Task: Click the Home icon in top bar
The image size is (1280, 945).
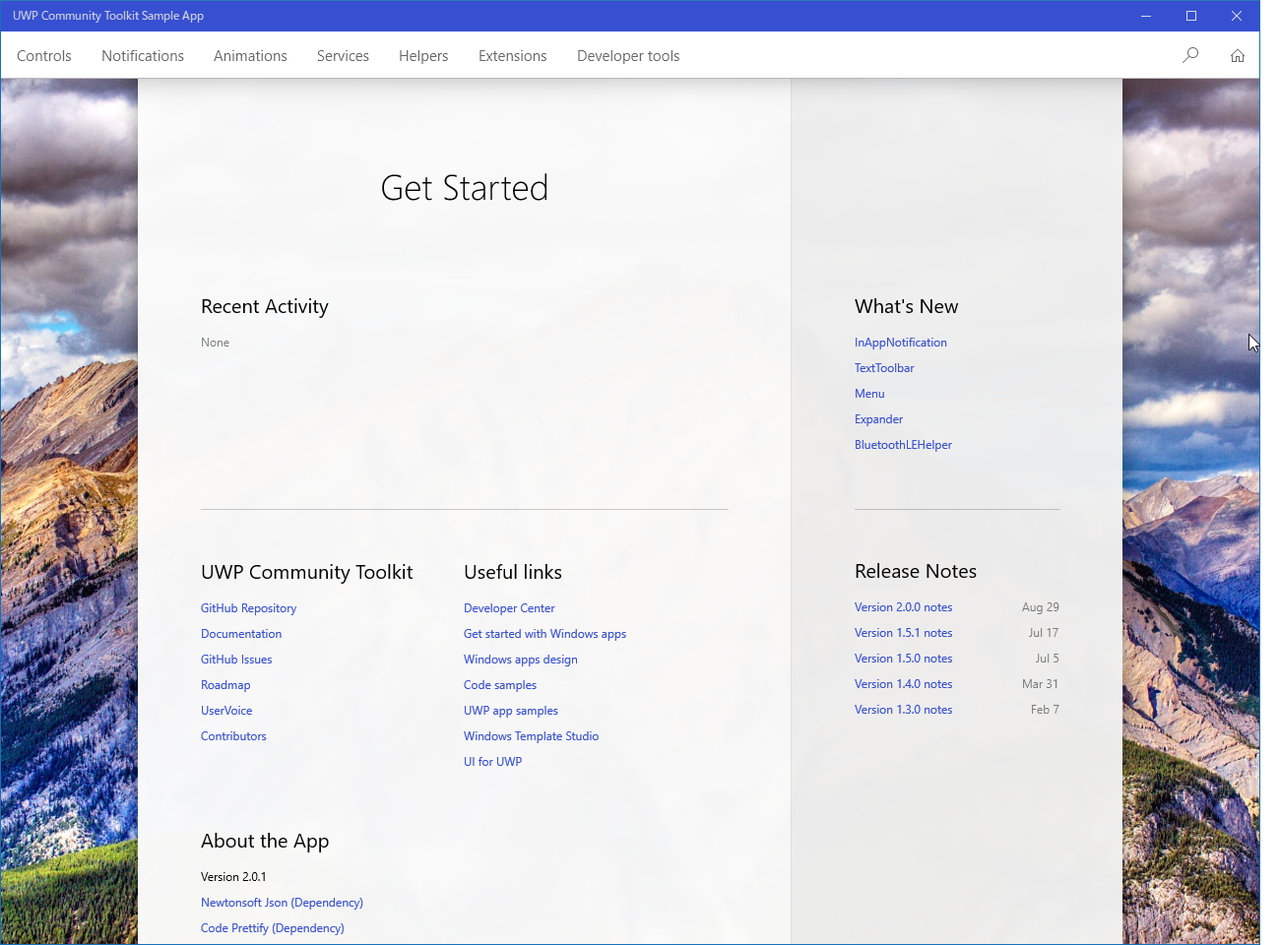Action: [x=1238, y=56]
